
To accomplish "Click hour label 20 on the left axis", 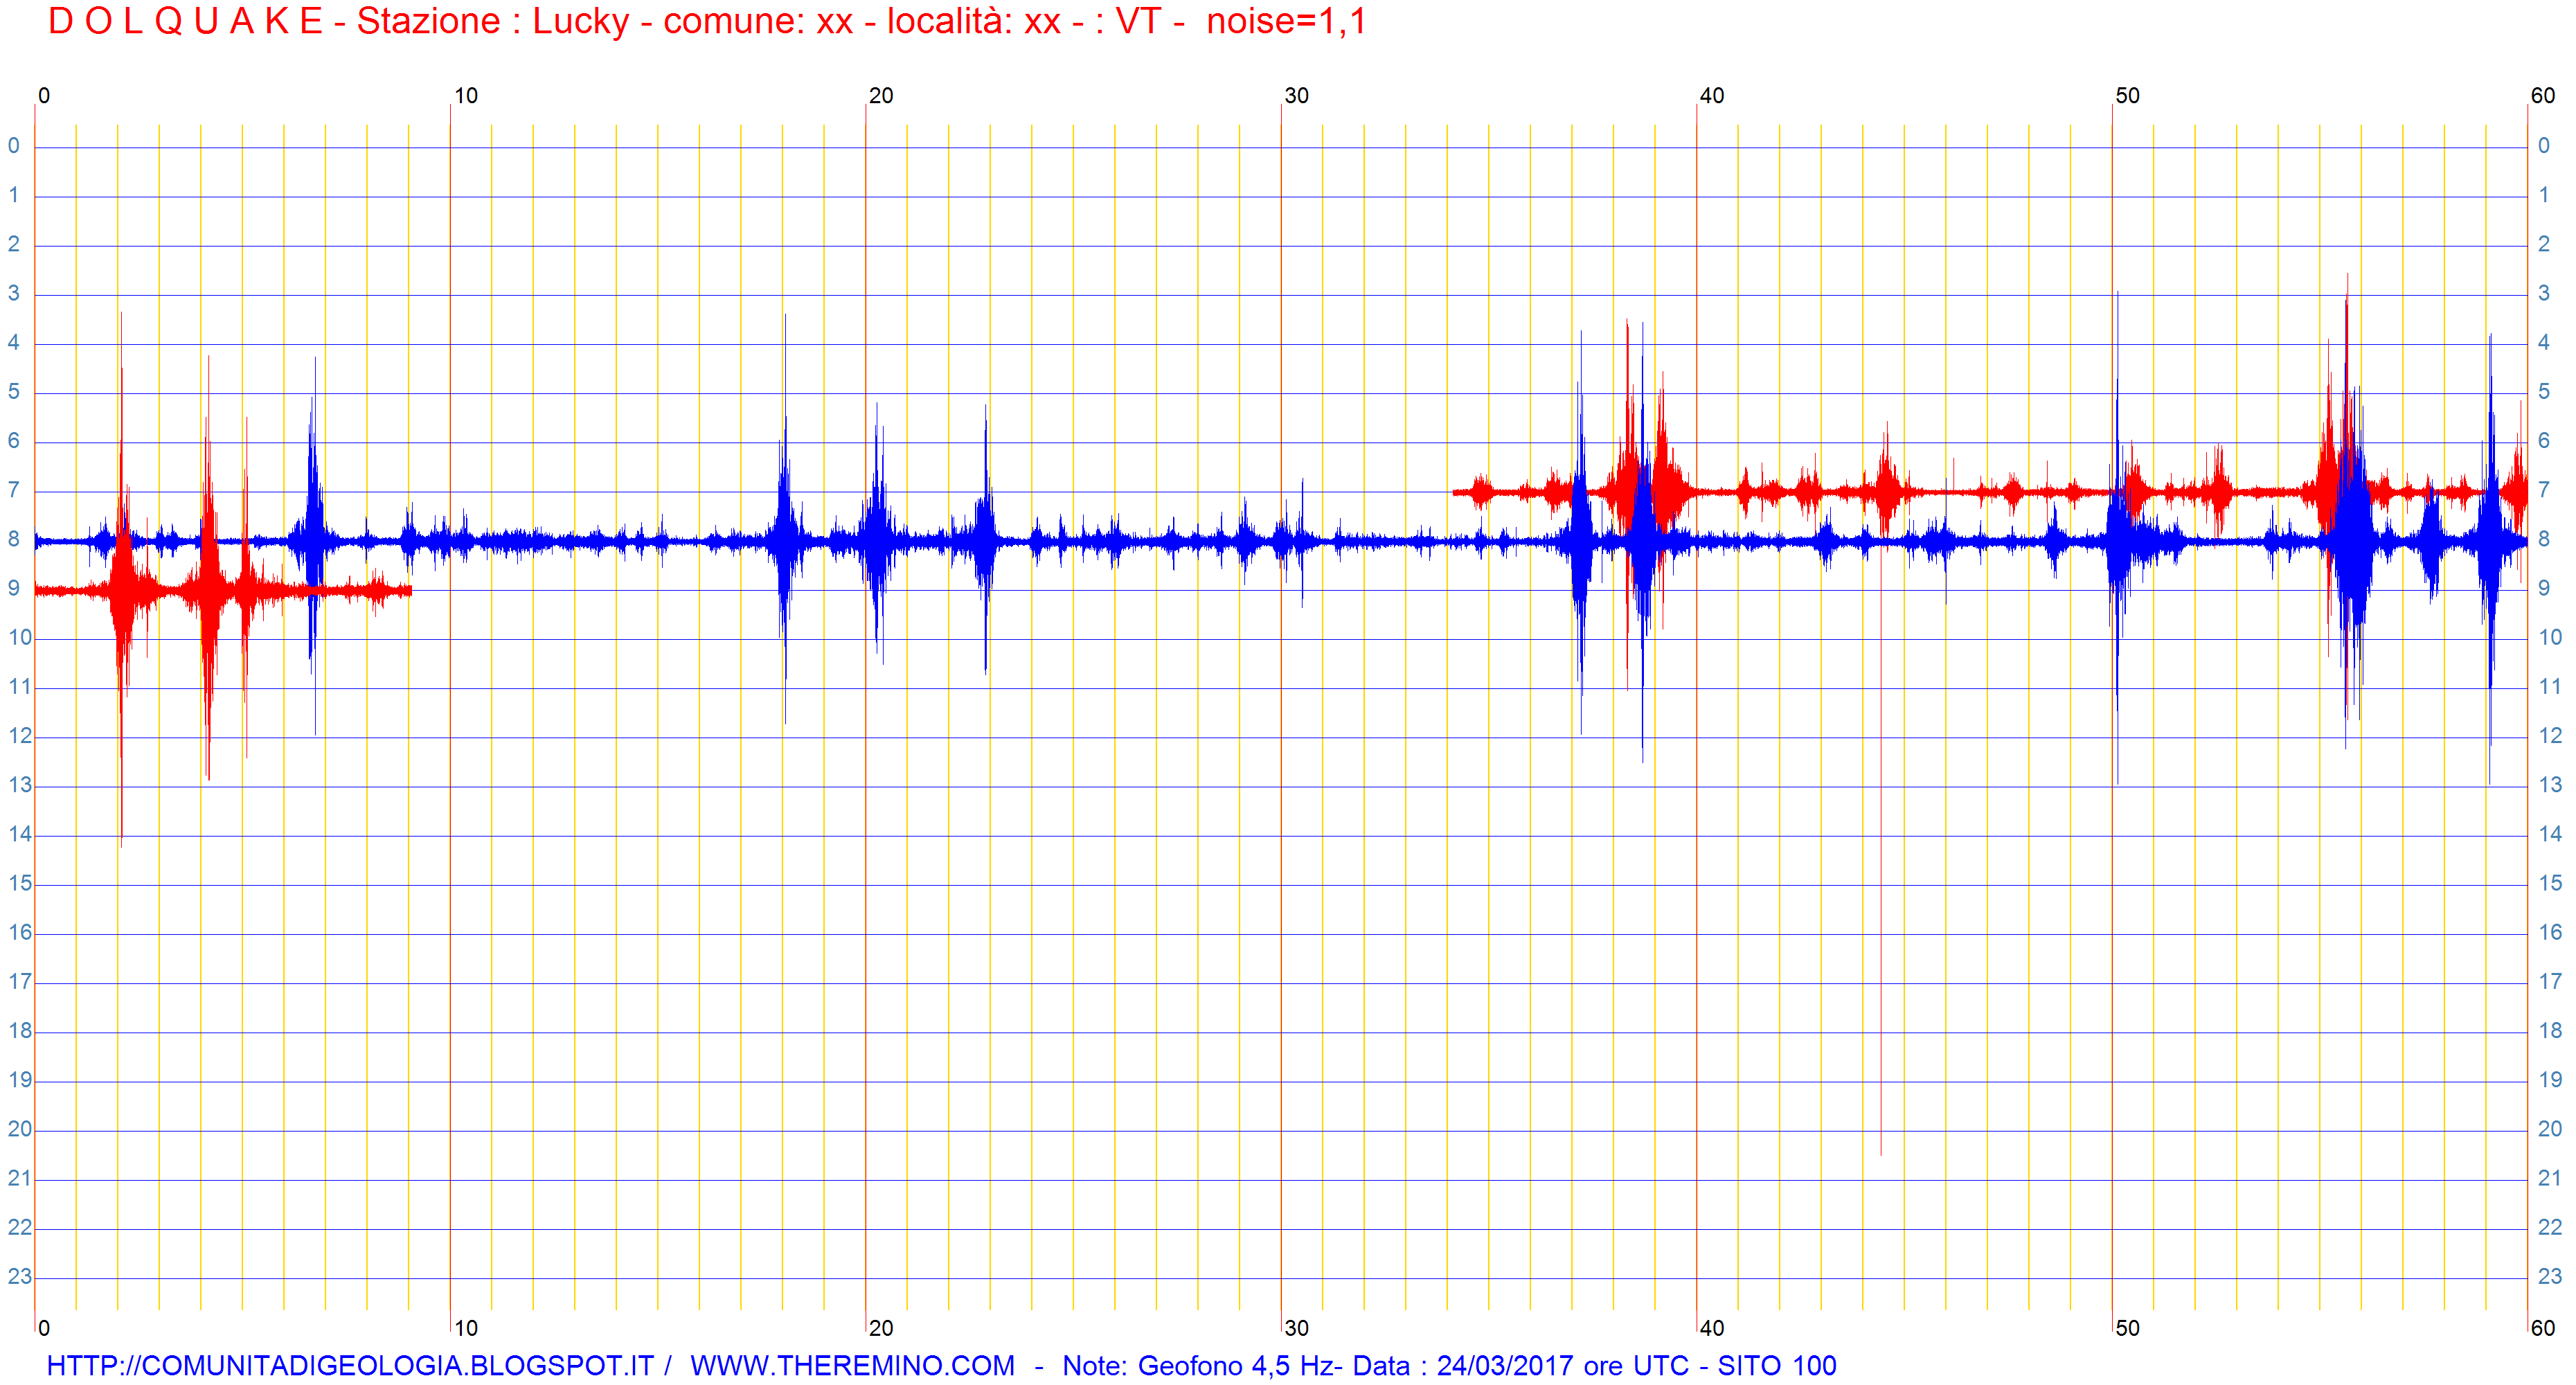I will pyautogui.click(x=20, y=1129).
